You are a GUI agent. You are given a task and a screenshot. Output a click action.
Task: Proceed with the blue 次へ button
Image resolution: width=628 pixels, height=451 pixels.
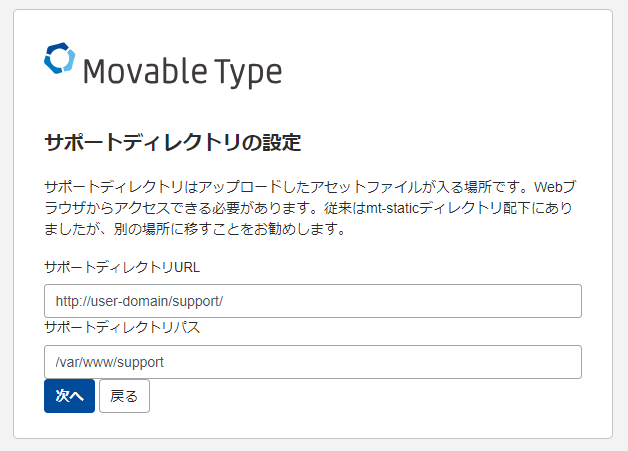[69, 396]
